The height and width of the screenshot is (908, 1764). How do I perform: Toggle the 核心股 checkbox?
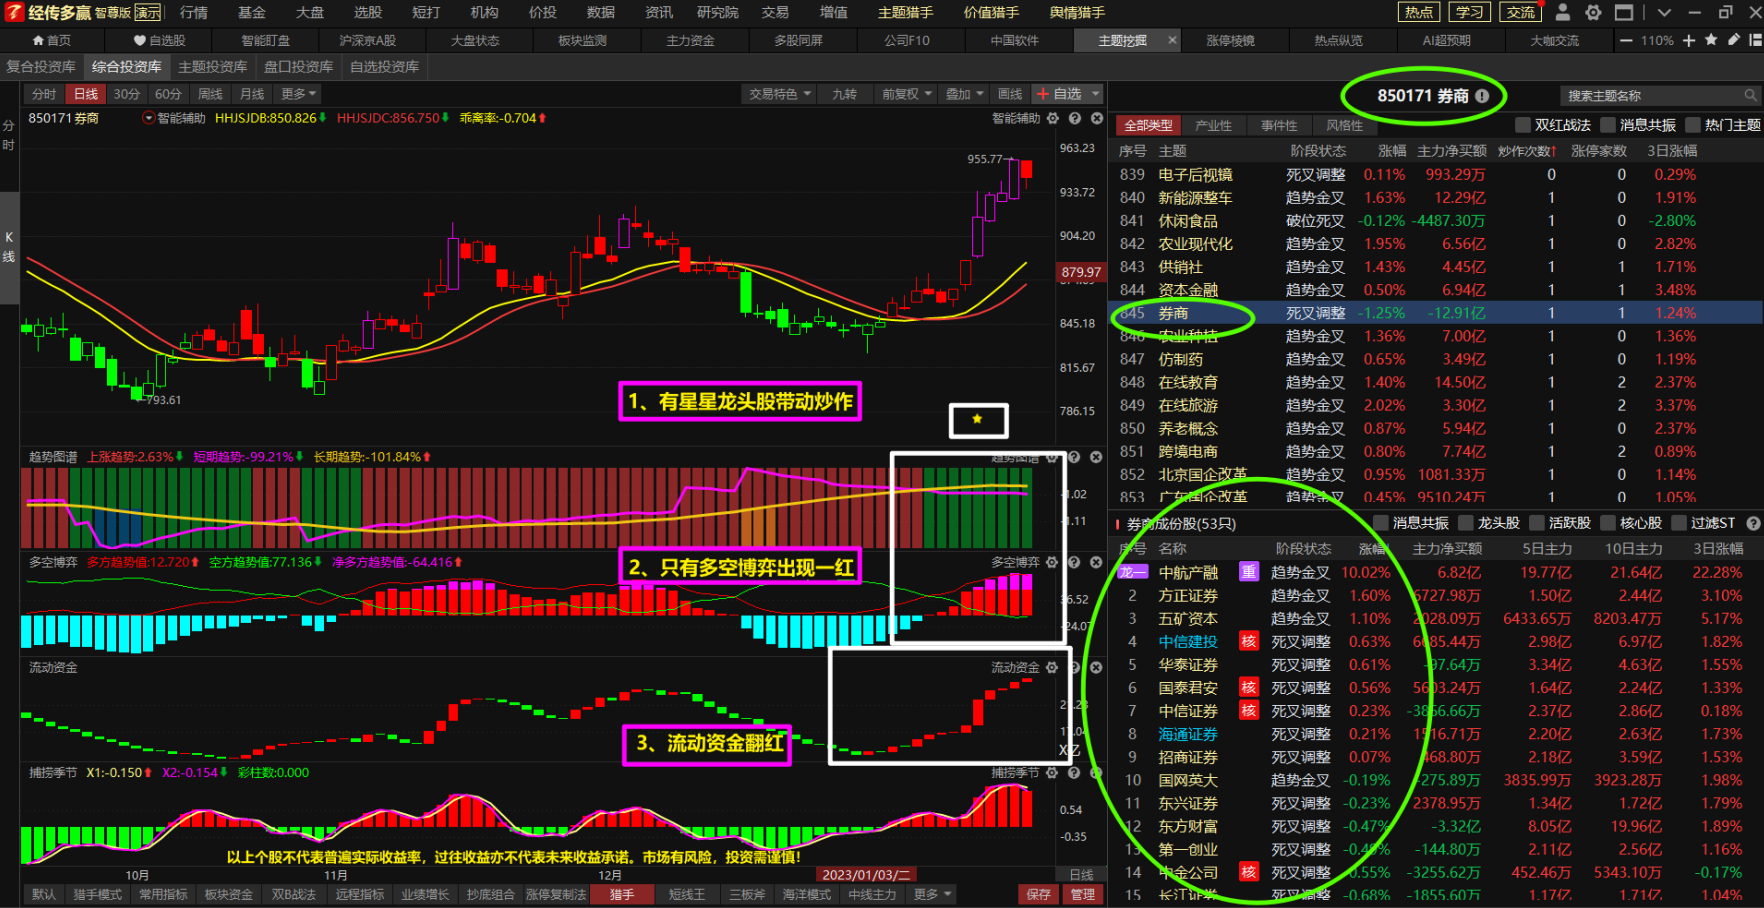tap(1608, 523)
